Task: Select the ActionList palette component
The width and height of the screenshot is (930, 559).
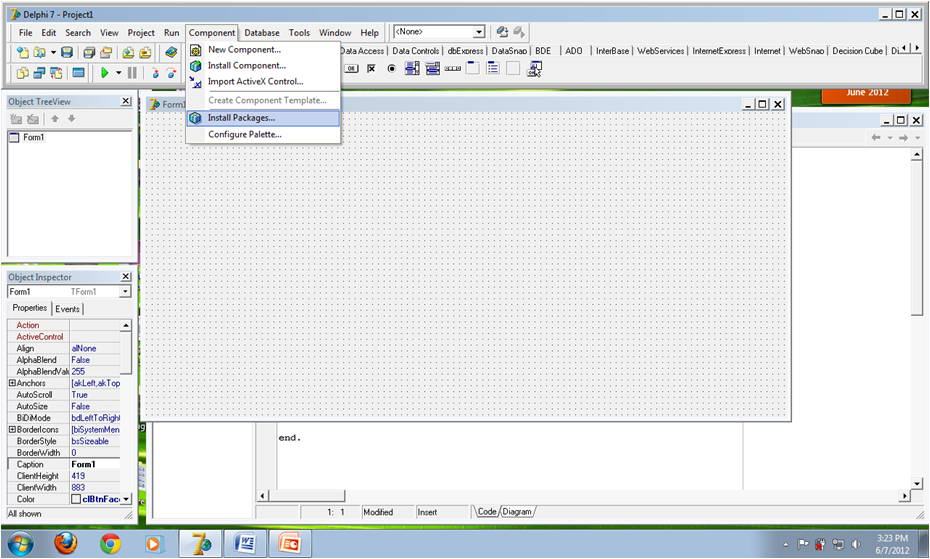Action: point(534,69)
